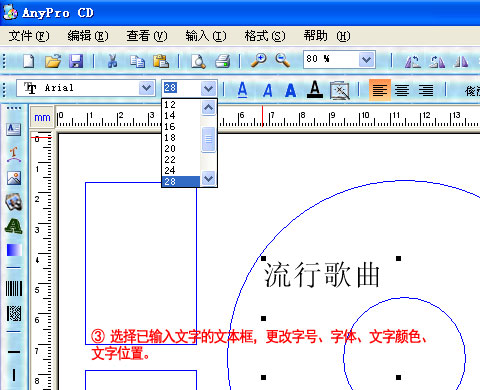This screenshot has width=480, height=390.
Task: Expand the Arial font dropdown
Action: click(x=146, y=88)
